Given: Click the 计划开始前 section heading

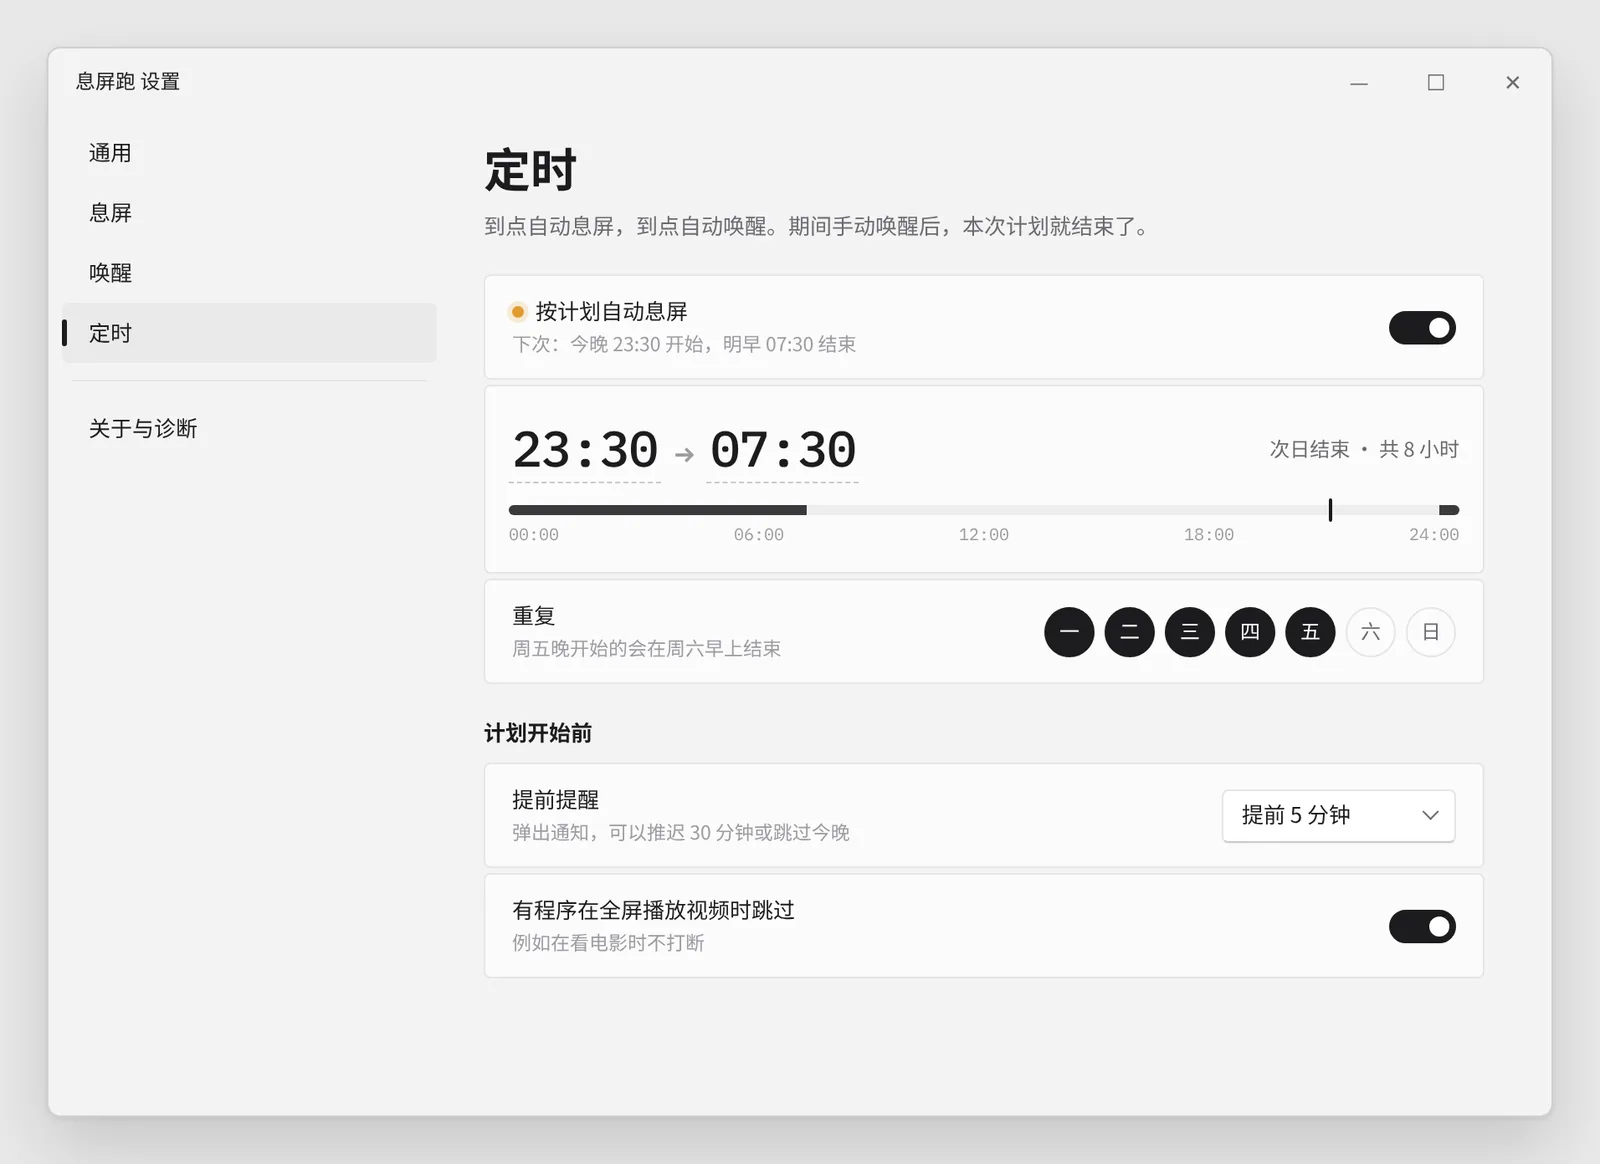Looking at the screenshot, I should tap(538, 734).
